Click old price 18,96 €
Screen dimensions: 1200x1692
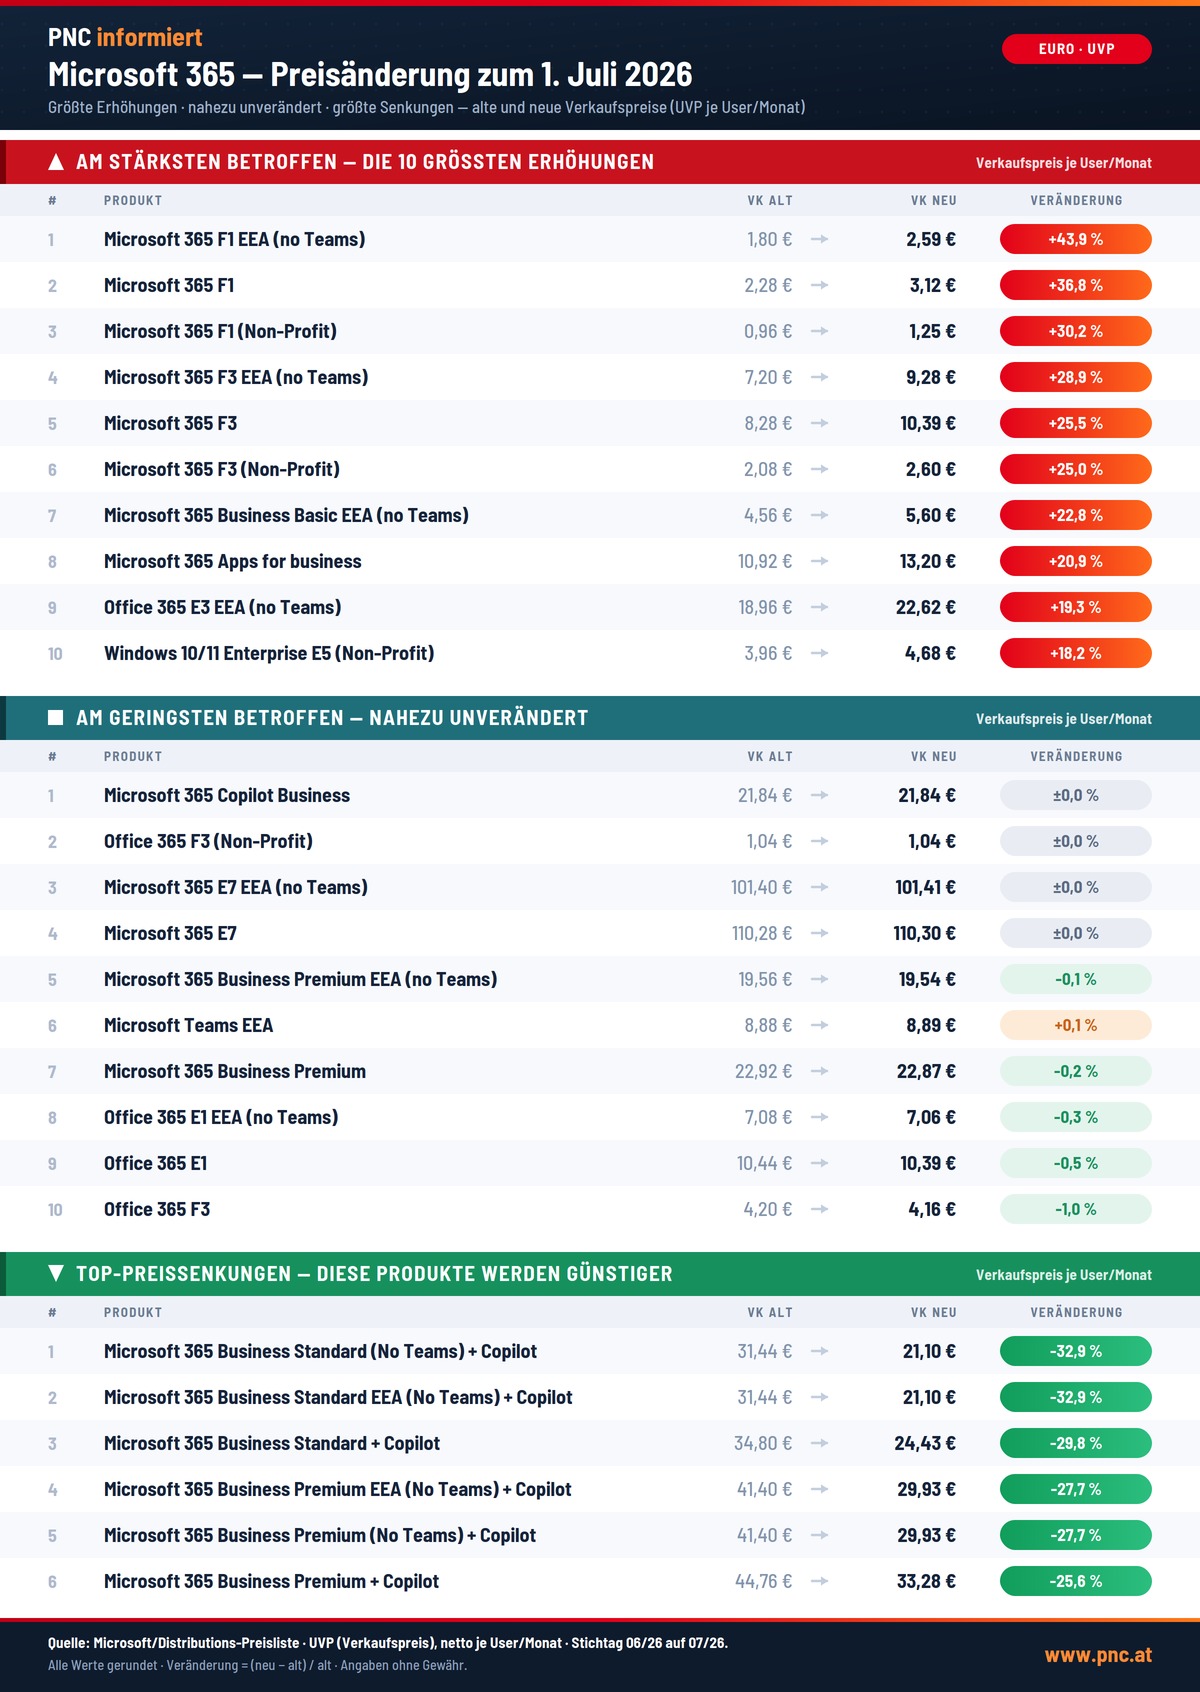click(765, 607)
